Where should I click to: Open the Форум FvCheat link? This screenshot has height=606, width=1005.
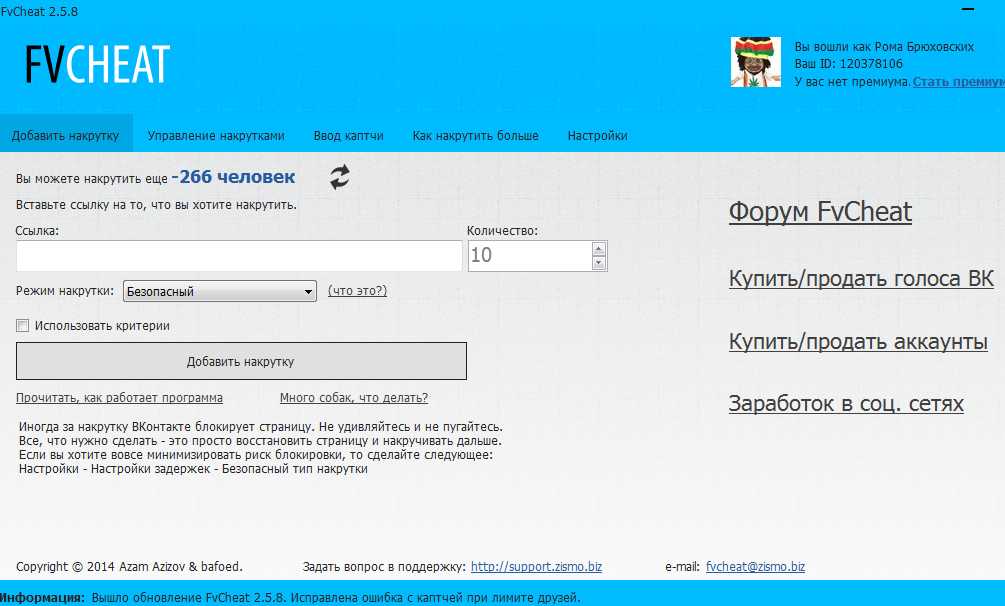(820, 212)
